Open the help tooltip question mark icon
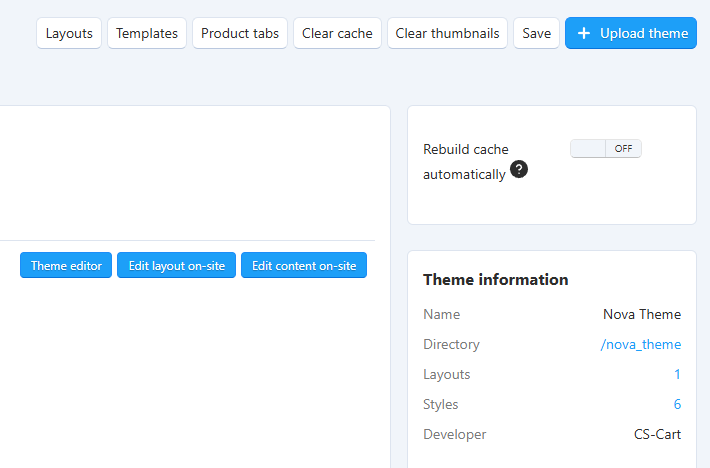Screen dimensions: 710x468 518,170
